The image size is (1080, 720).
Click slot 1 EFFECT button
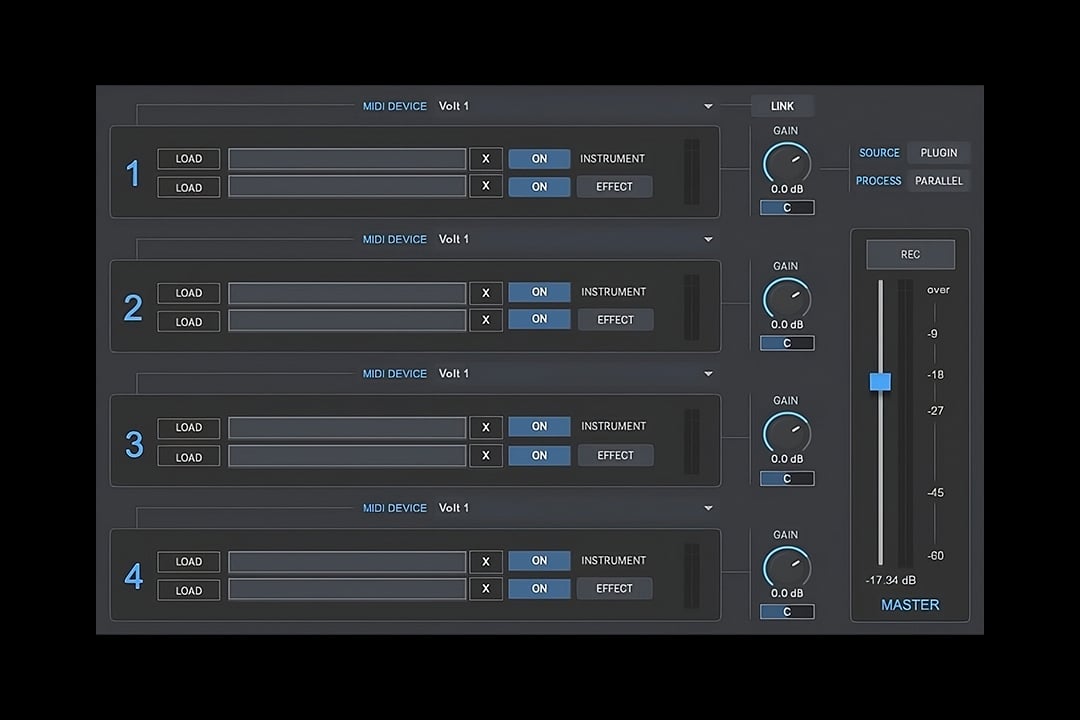click(x=614, y=187)
